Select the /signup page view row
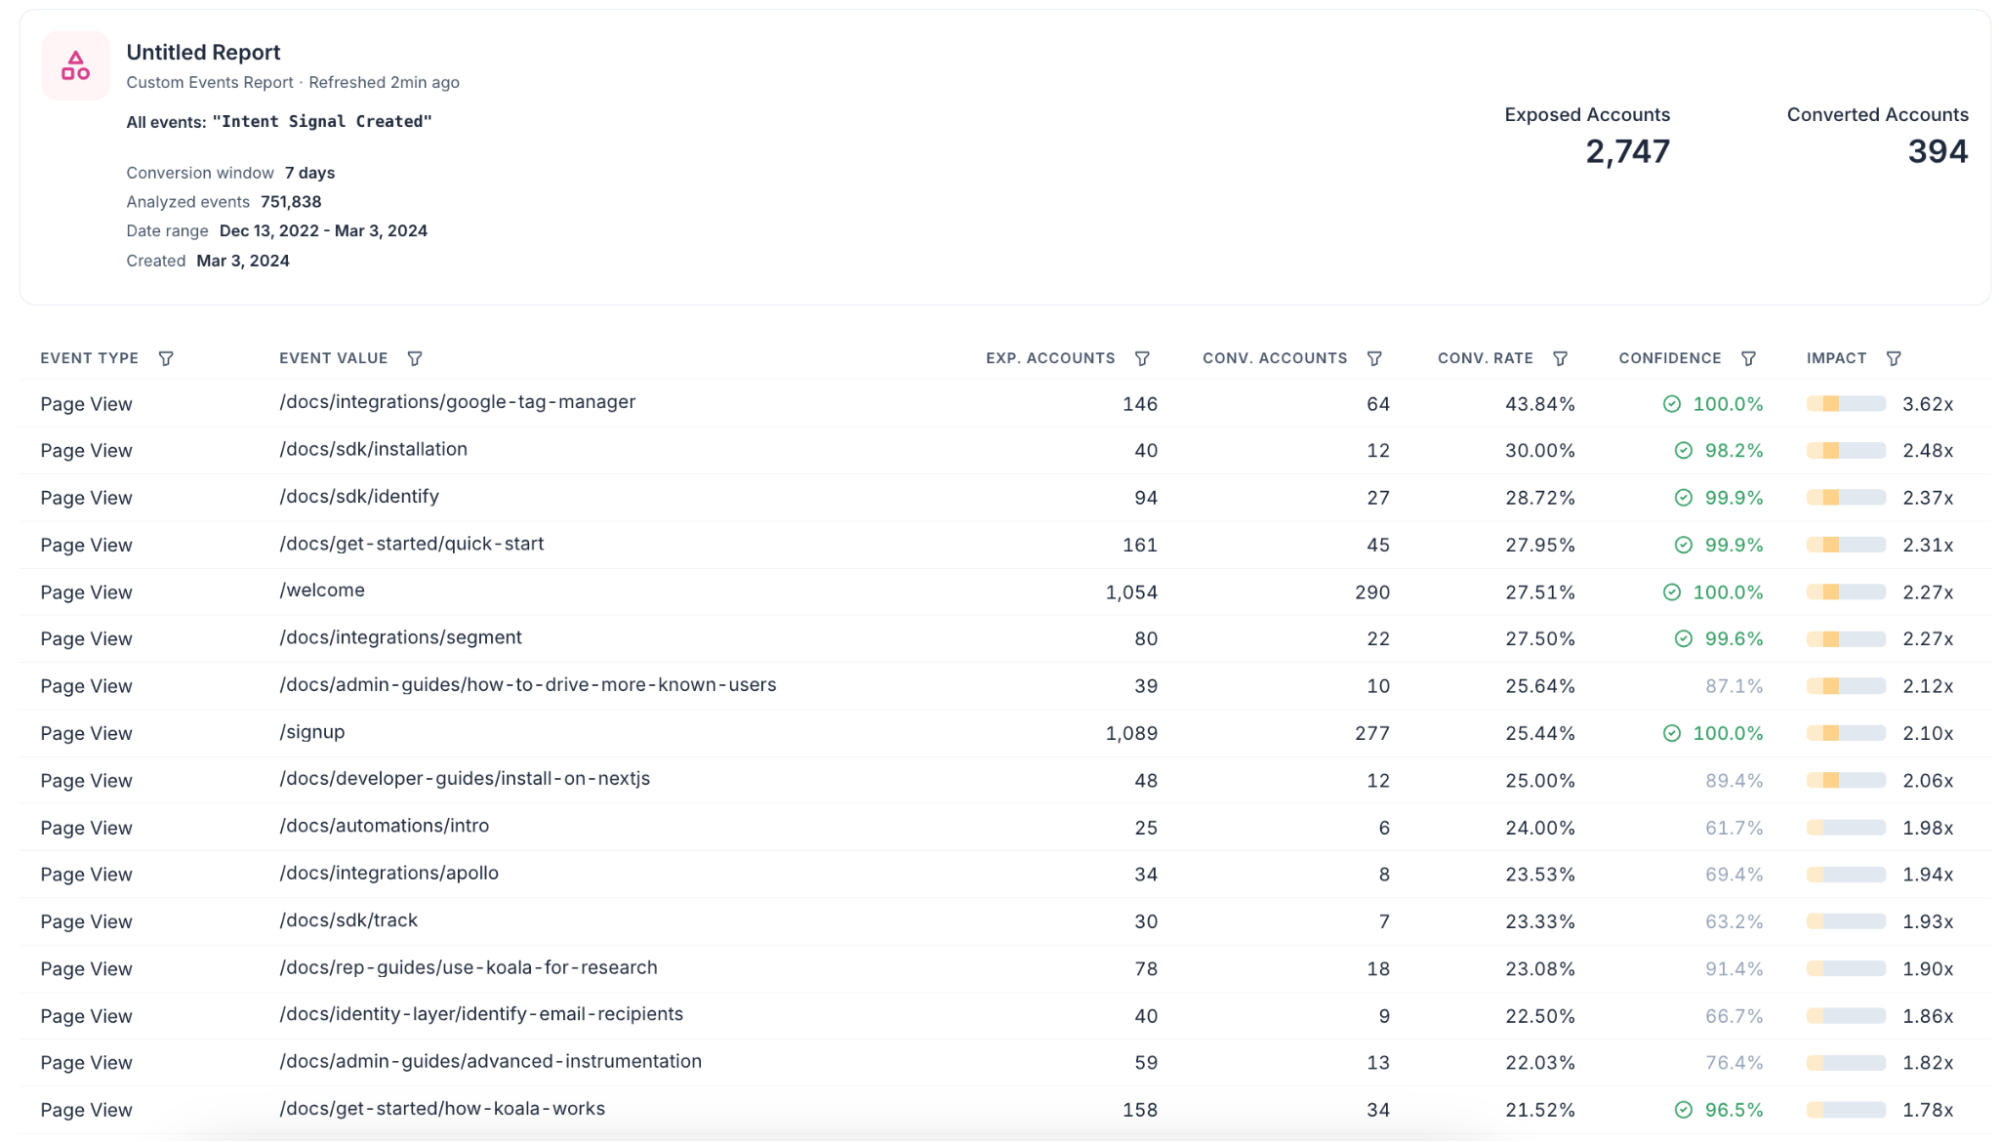This screenshot has height=1142, width=1999. pyautogui.click(x=312, y=732)
